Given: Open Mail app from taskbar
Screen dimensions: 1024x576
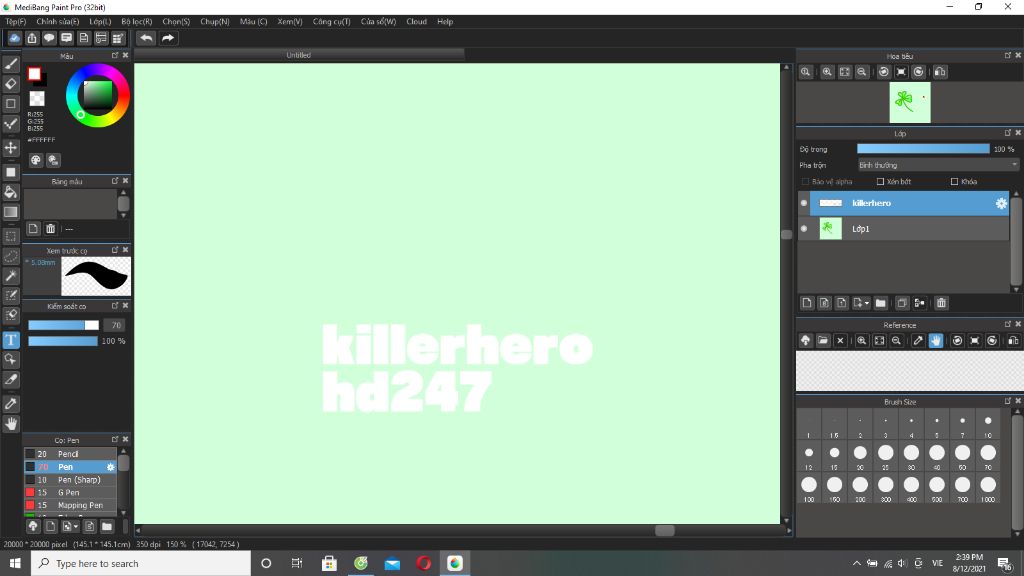Looking at the screenshot, I should (392, 563).
